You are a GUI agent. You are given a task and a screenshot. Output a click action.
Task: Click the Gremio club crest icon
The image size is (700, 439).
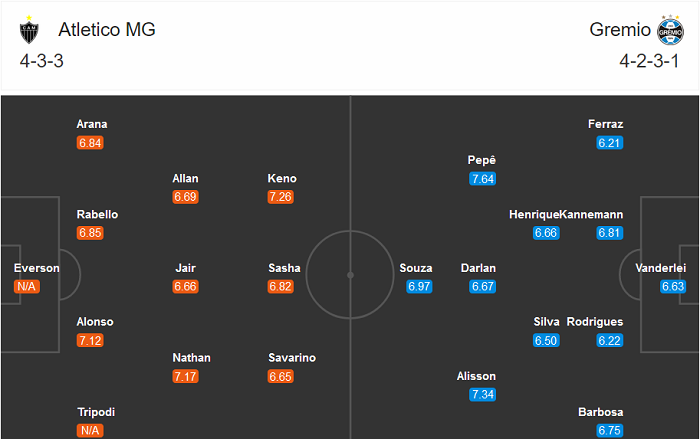pyautogui.click(x=669, y=30)
